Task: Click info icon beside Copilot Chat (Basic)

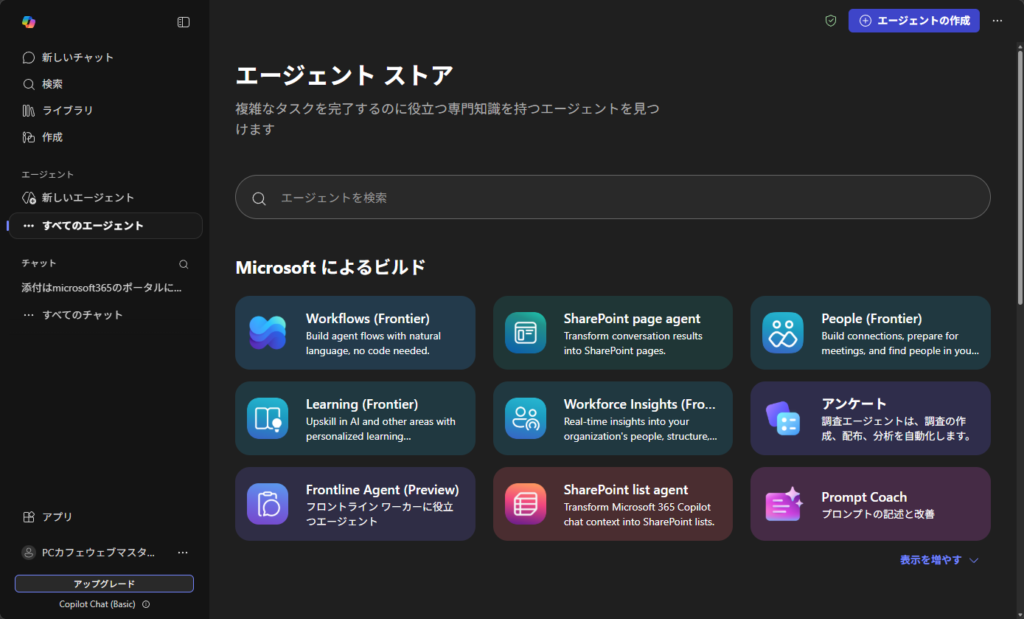Action: 146,604
